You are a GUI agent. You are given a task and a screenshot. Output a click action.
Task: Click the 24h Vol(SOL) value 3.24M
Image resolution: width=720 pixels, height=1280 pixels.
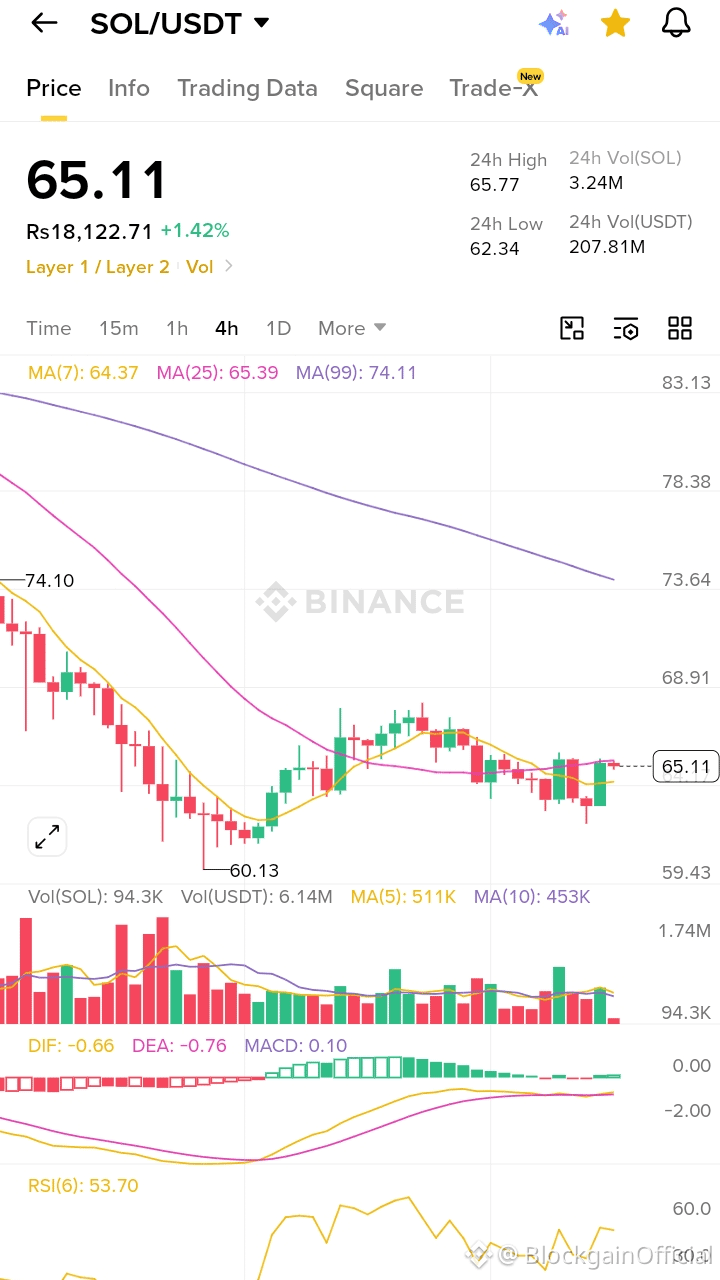(x=596, y=183)
